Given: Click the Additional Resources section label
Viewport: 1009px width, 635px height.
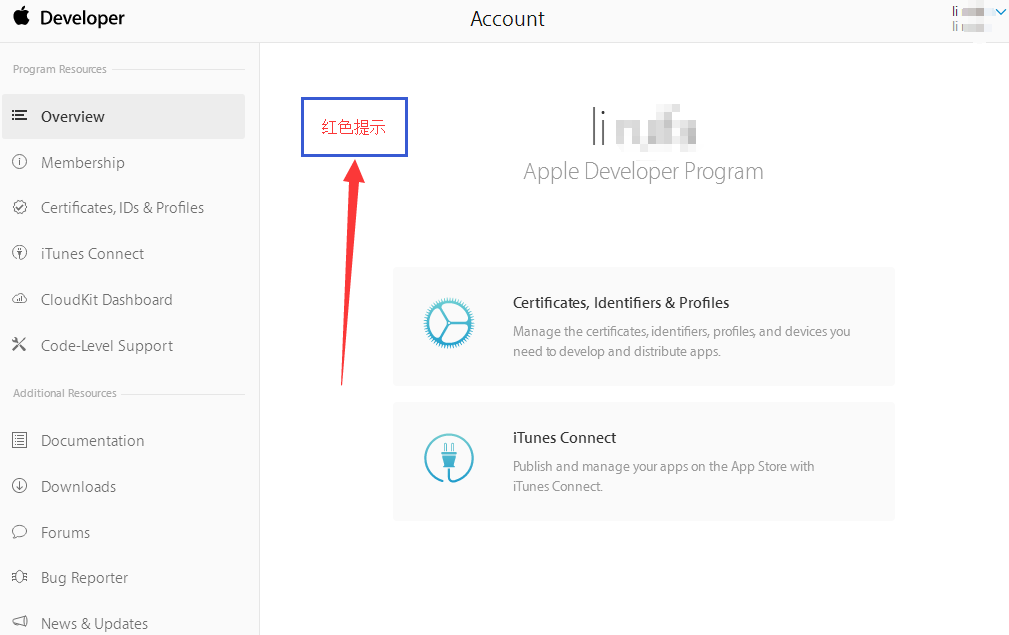Looking at the screenshot, I should [65, 393].
